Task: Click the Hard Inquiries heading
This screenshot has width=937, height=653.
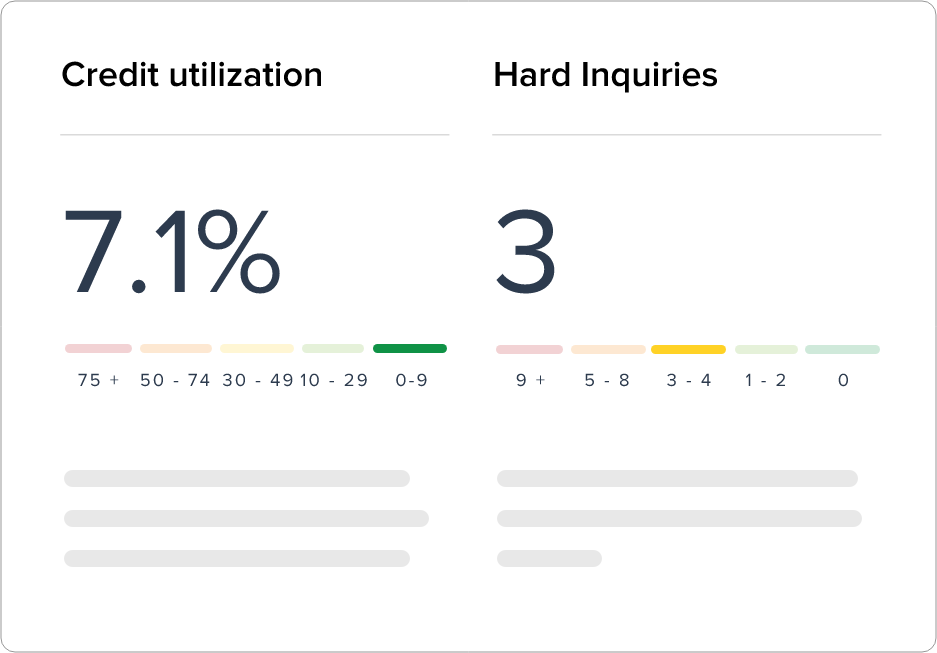Action: click(605, 75)
